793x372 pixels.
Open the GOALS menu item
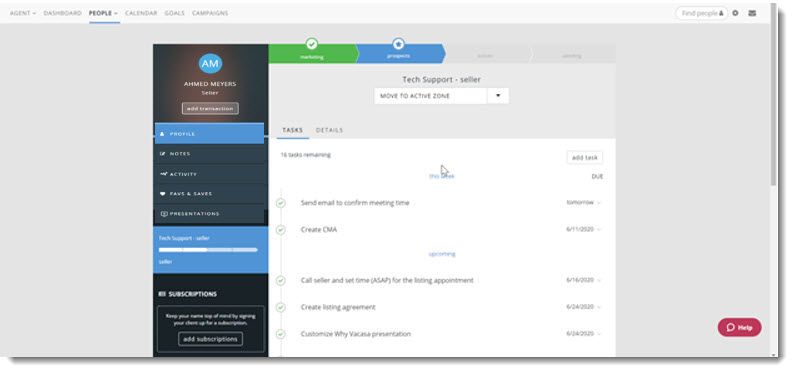pos(174,13)
